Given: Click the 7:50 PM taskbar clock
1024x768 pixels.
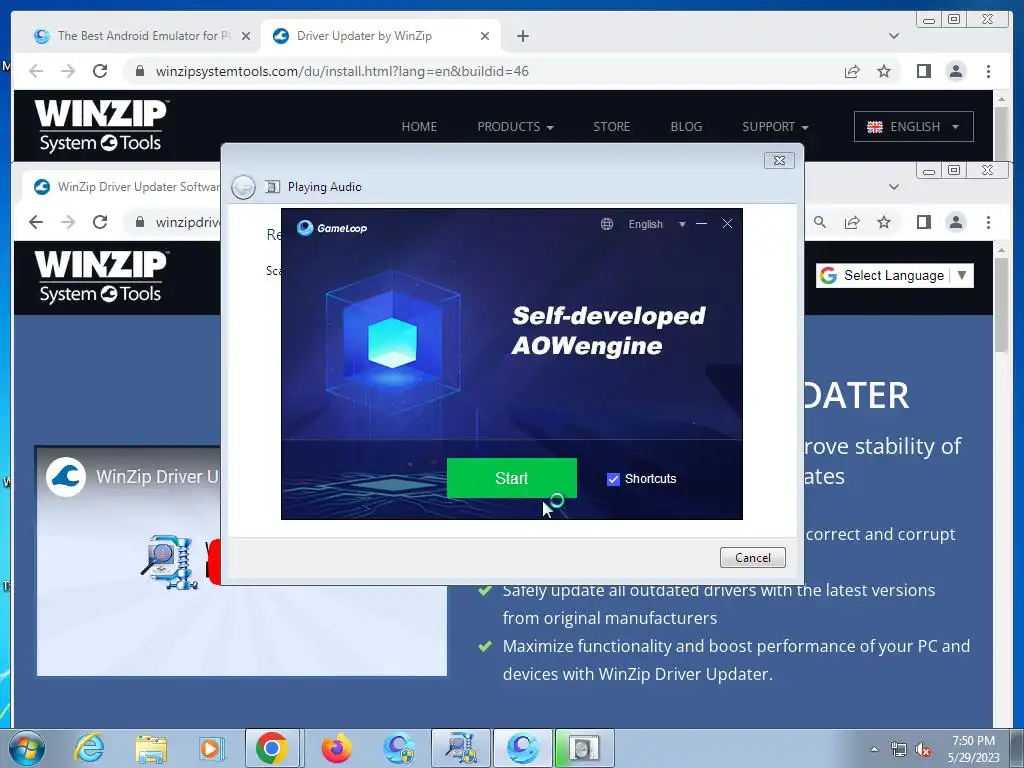Looking at the screenshot, I should pyautogui.click(x=973, y=749).
